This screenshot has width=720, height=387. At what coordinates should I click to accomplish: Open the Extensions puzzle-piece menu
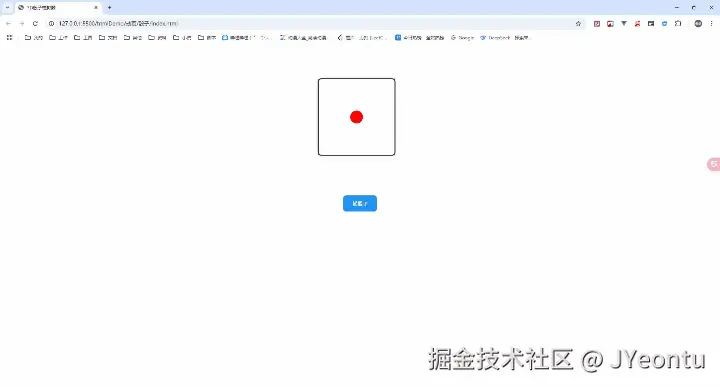pyautogui.click(x=678, y=23)
